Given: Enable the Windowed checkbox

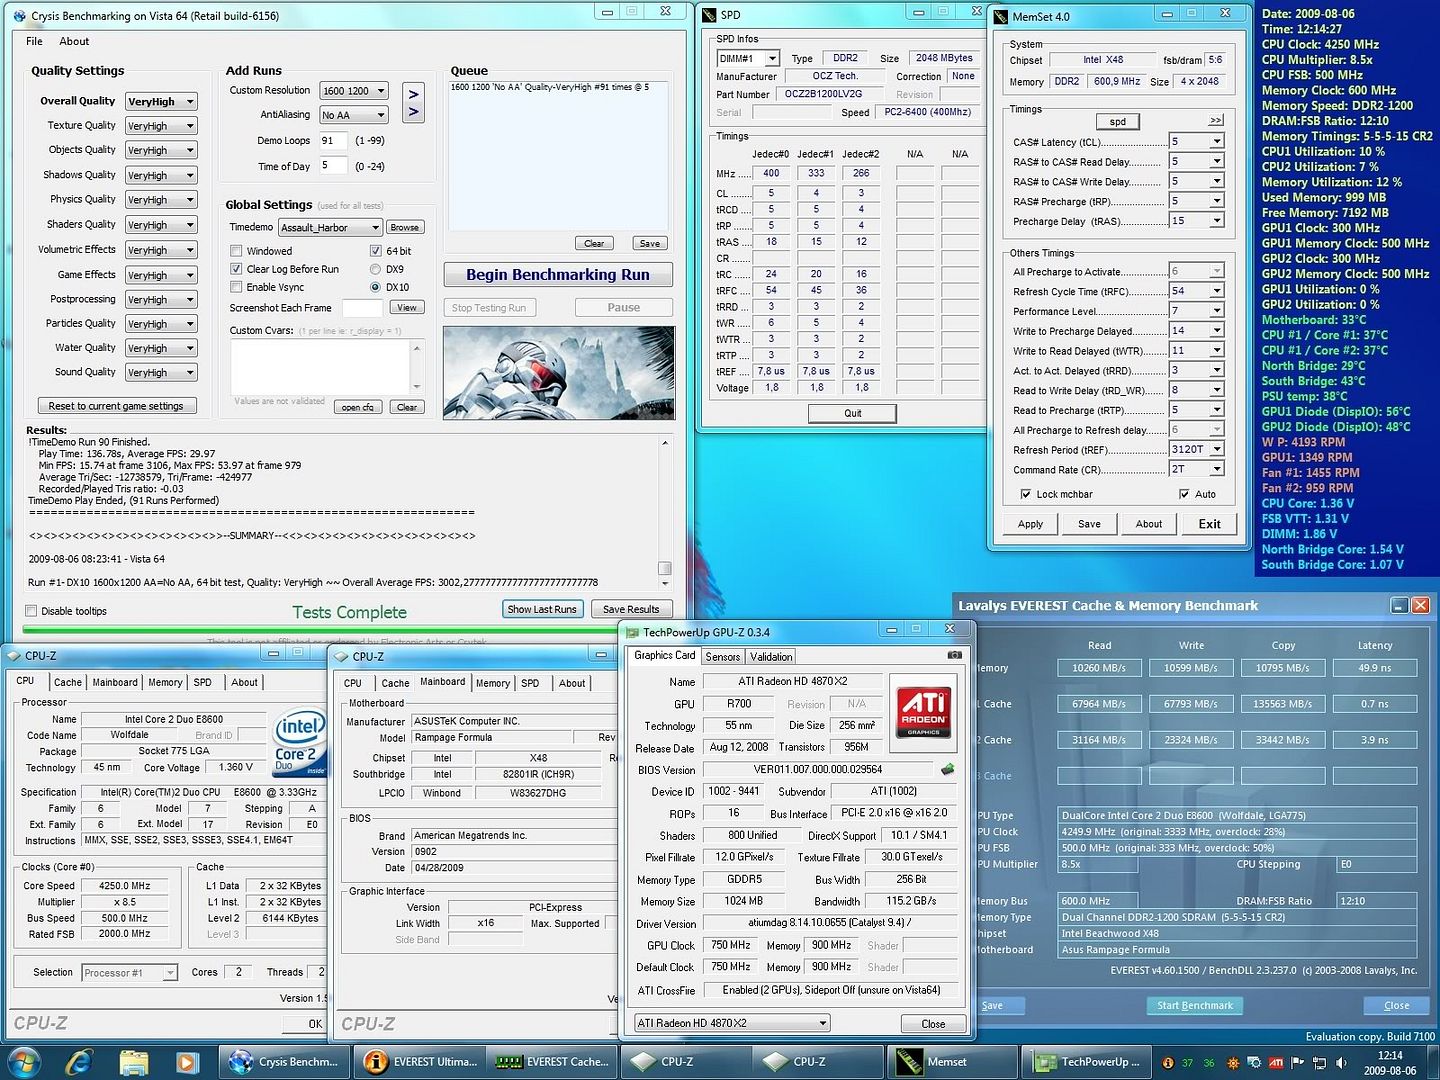Looking at the screenshot, I should tap(237, 251).
